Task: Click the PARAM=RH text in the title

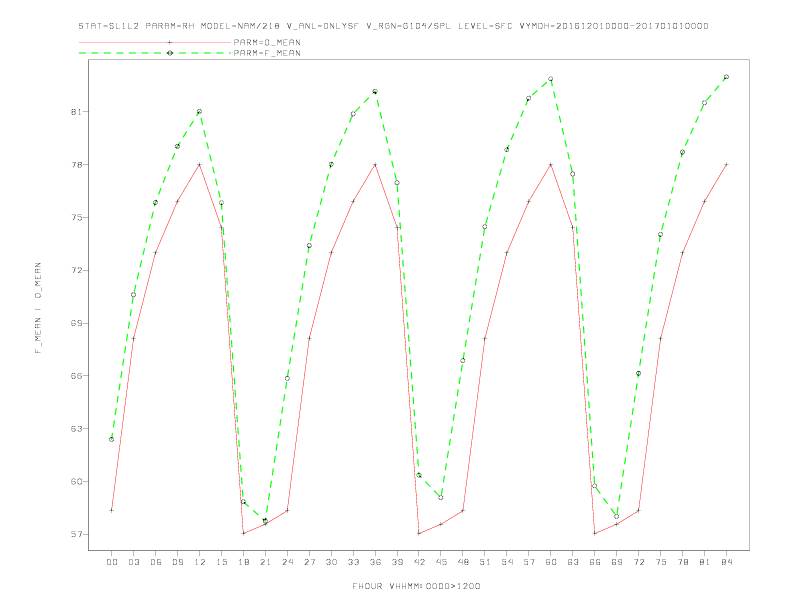Action: coord(170,26)
